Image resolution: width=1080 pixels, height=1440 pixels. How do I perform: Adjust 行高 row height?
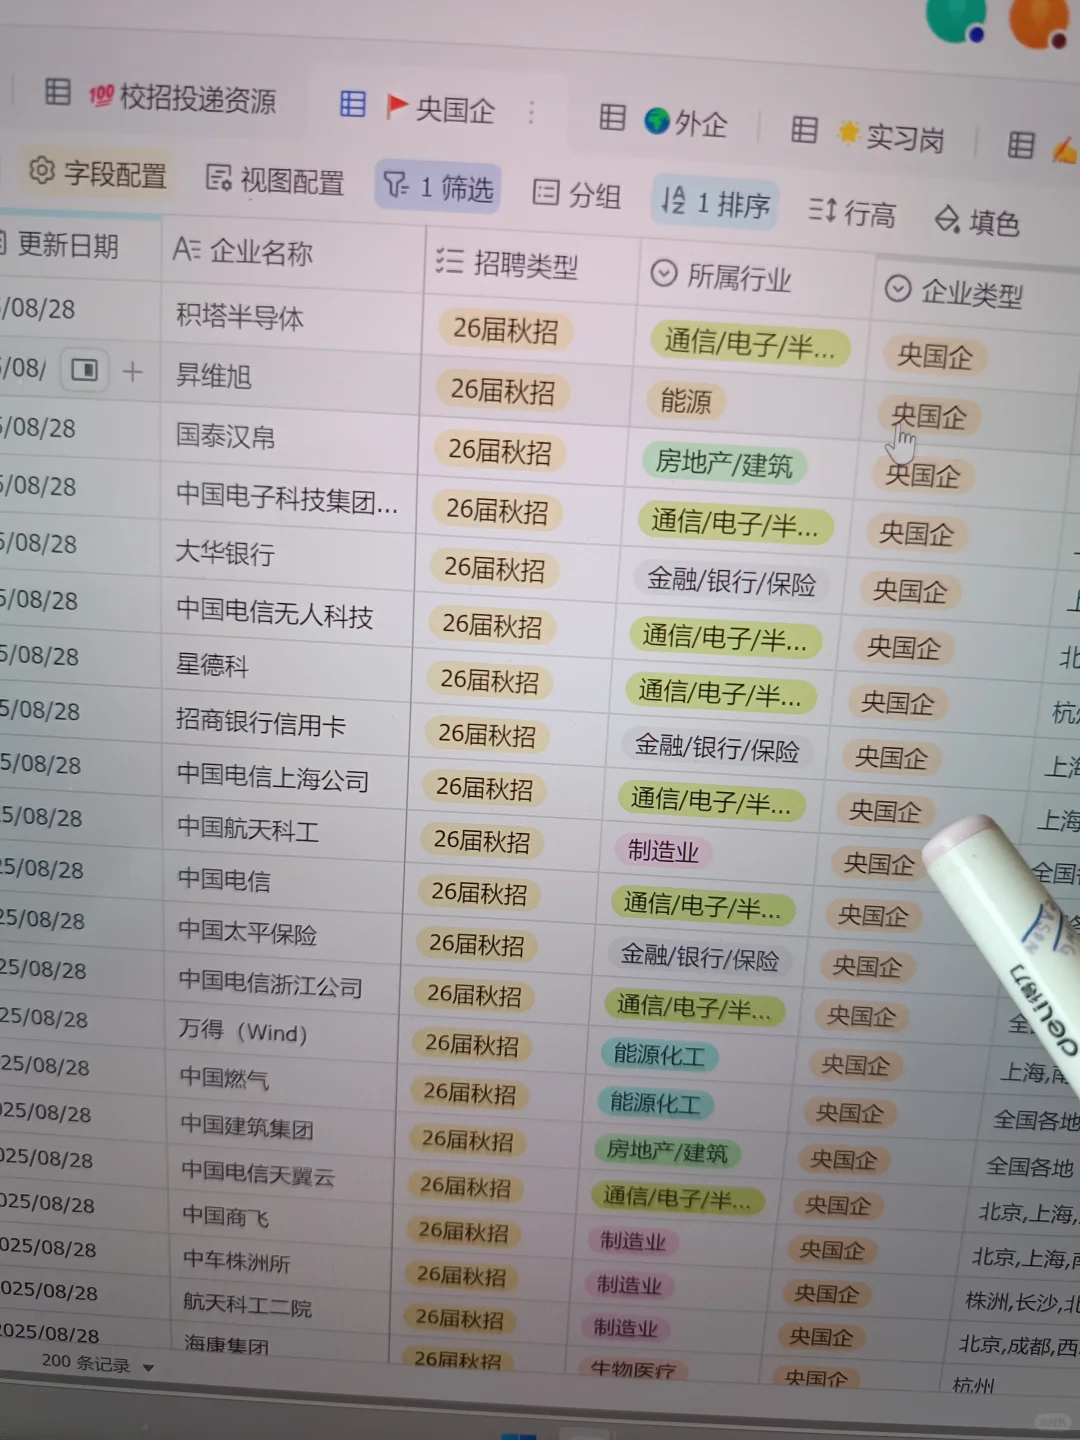point(852,211)
